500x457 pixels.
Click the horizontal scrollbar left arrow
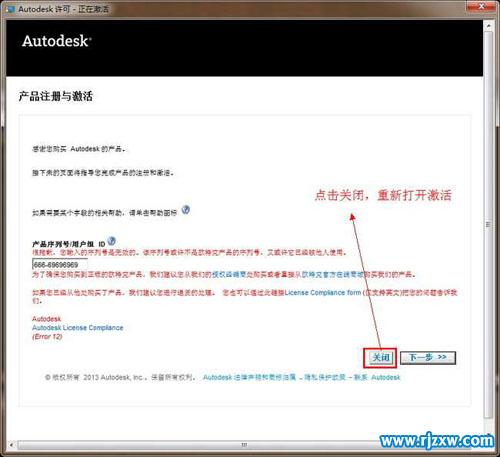[x=12, y=445]
